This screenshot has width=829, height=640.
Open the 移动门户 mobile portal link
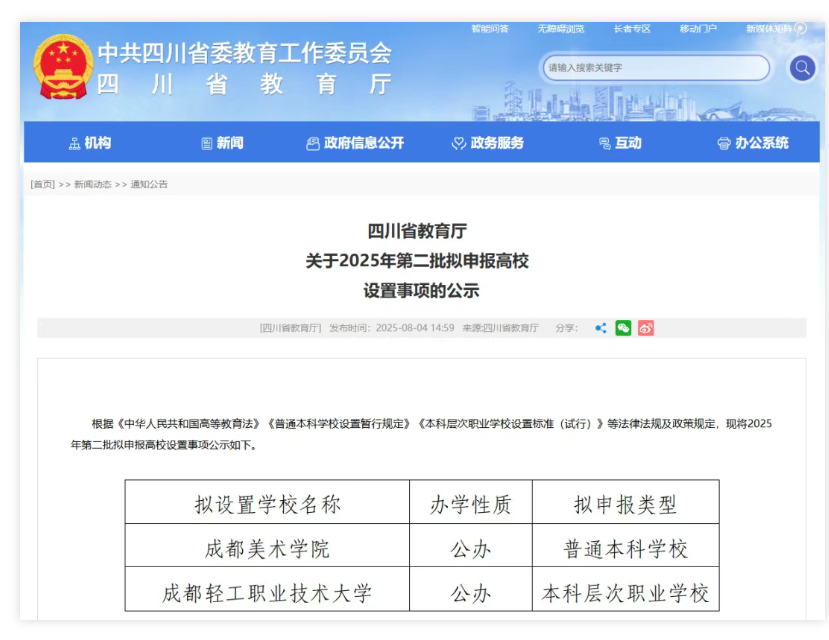click(x=698, y=29)
